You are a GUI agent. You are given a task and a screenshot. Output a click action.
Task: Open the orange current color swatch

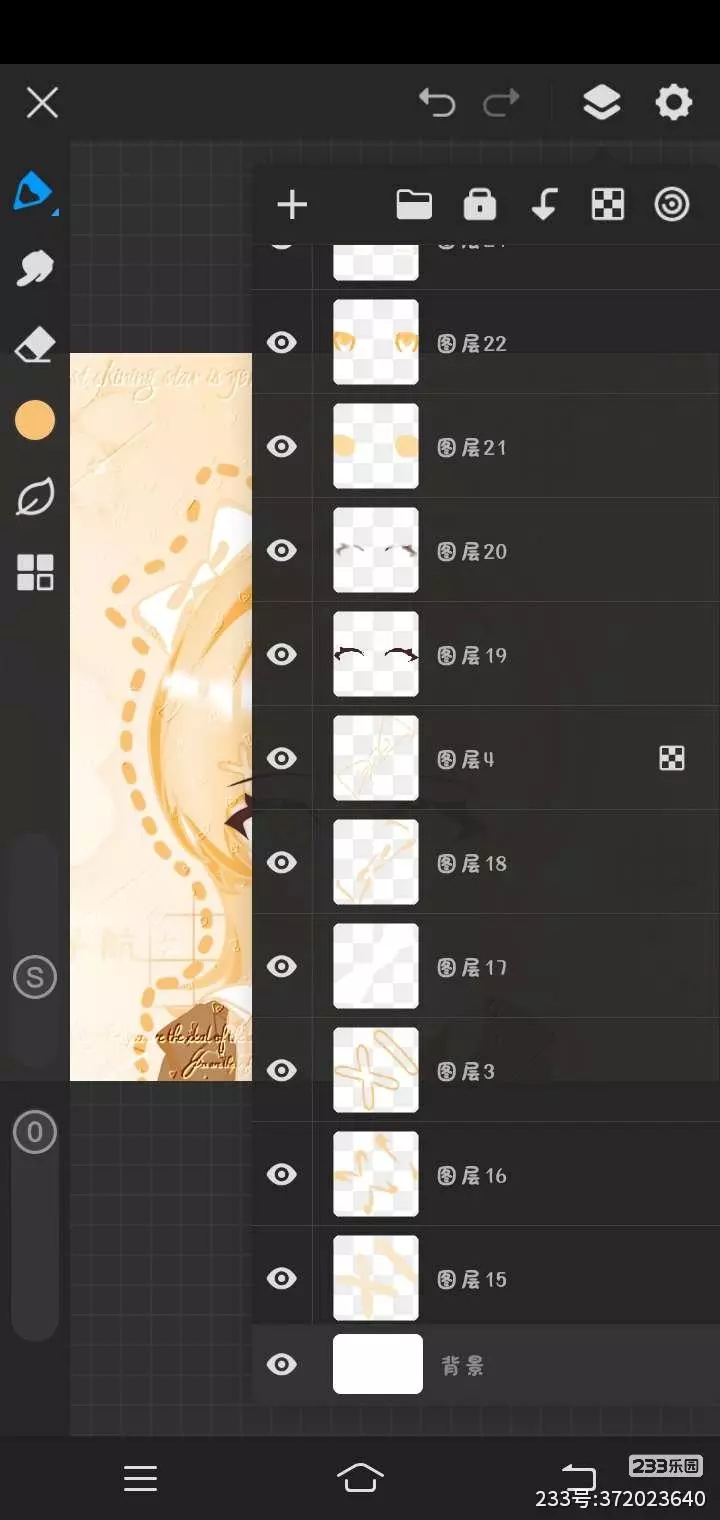click(35, 421)
